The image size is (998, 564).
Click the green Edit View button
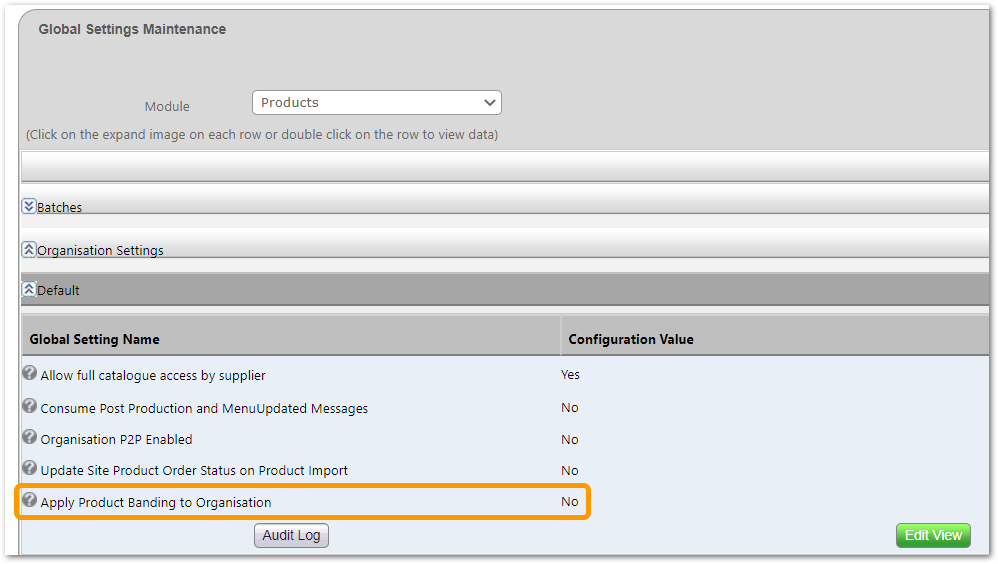[933, 535]
